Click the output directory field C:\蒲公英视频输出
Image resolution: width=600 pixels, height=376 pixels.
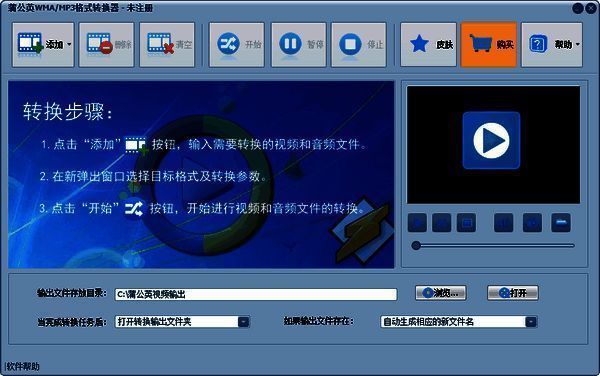(256, 294)
